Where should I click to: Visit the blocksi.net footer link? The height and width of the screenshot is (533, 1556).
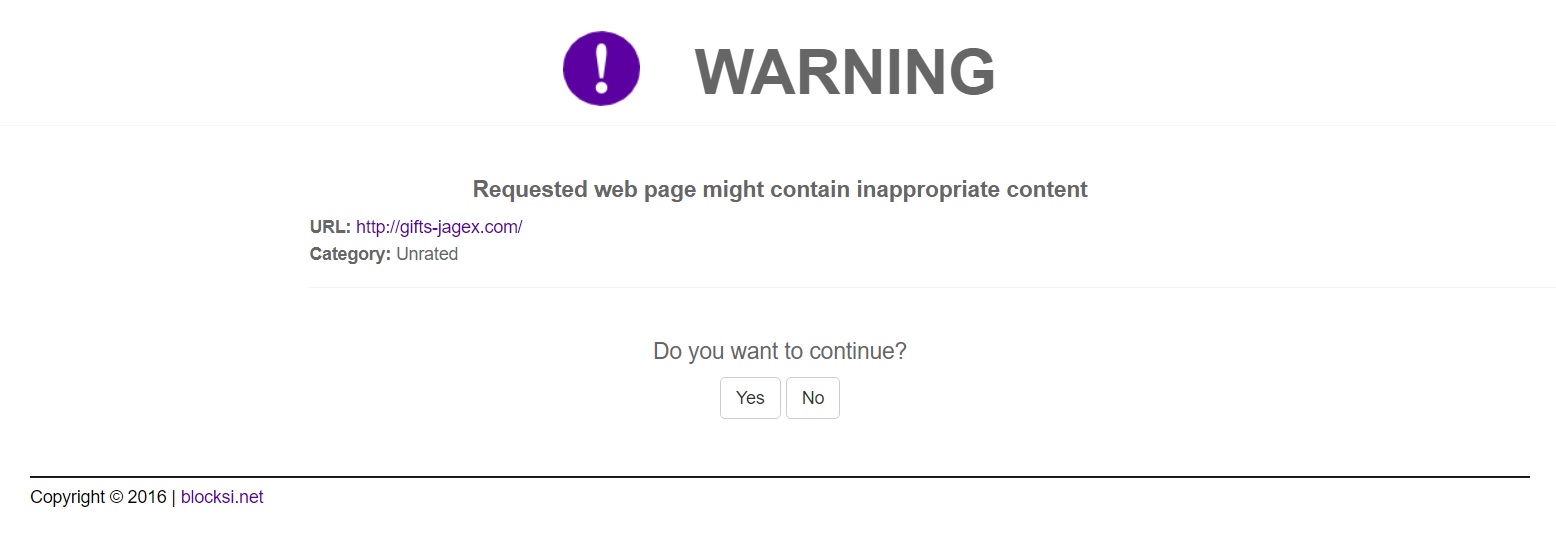coord(222,497)
